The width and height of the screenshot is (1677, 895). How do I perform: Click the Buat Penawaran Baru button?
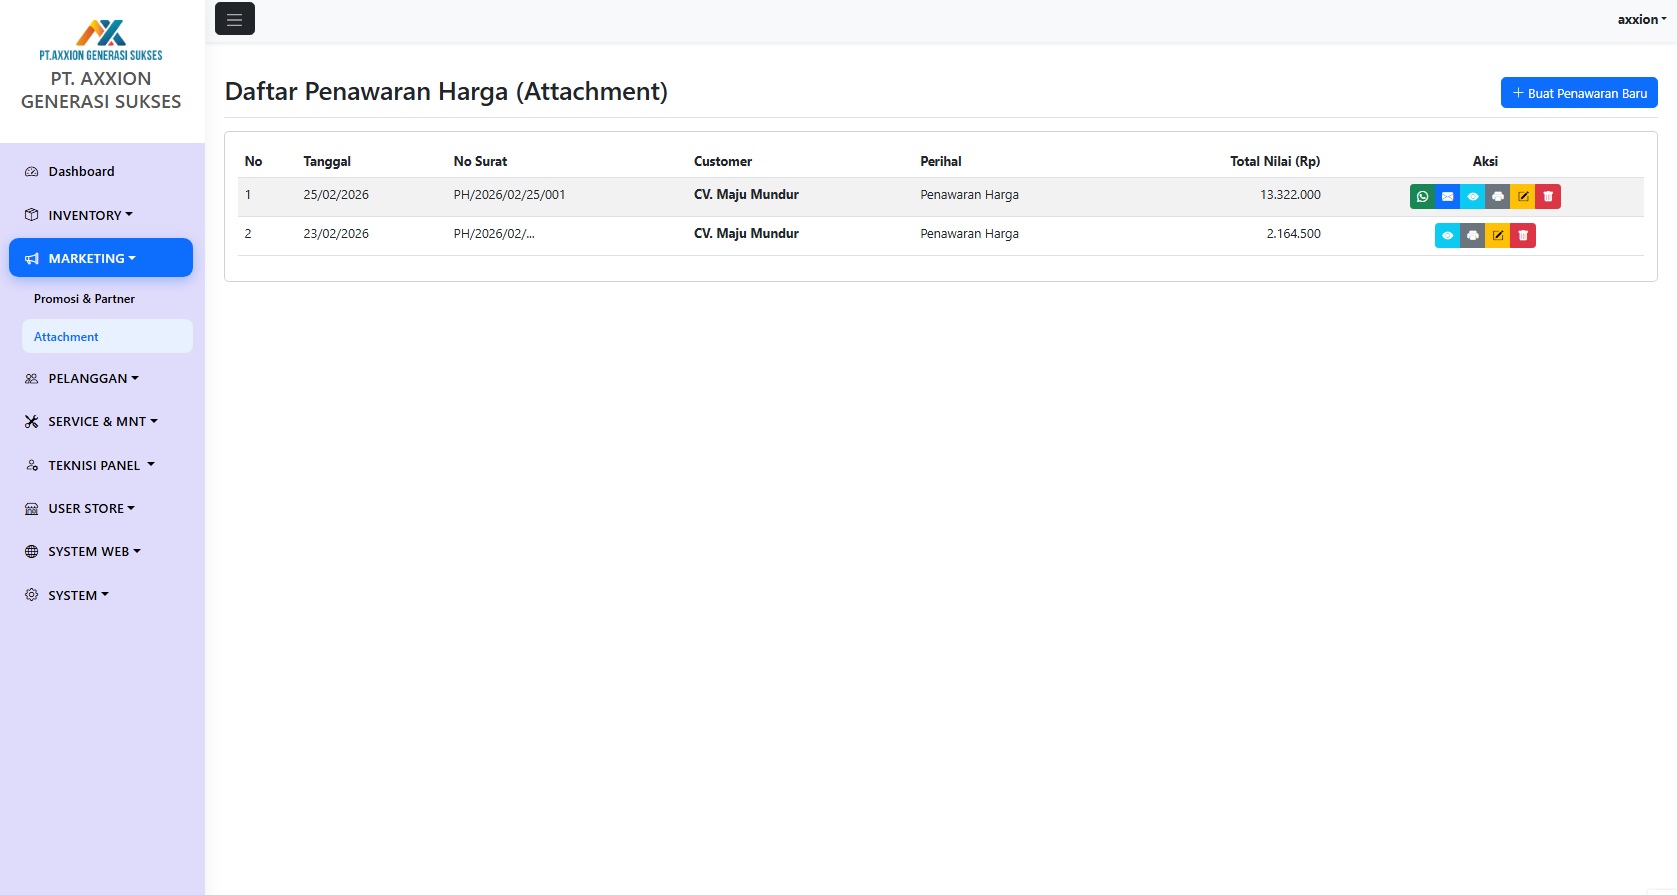pyautogui.click(x=1579, y=93)
